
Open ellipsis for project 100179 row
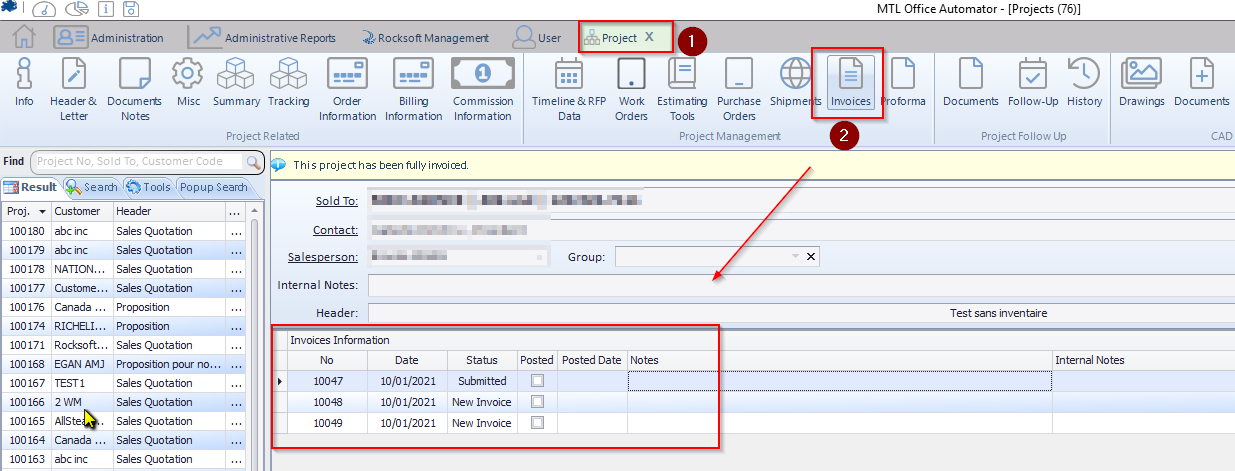tap(236, 250)
